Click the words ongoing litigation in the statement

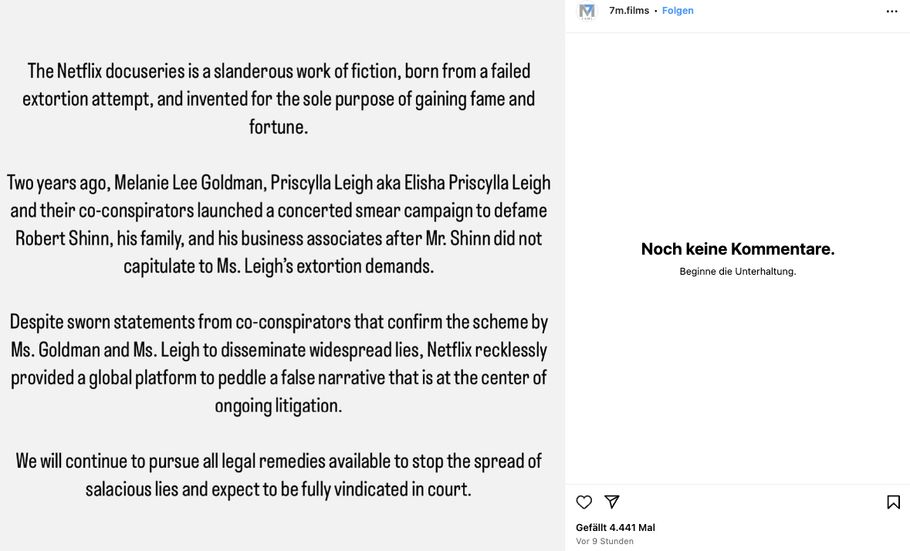click(278, 405)
